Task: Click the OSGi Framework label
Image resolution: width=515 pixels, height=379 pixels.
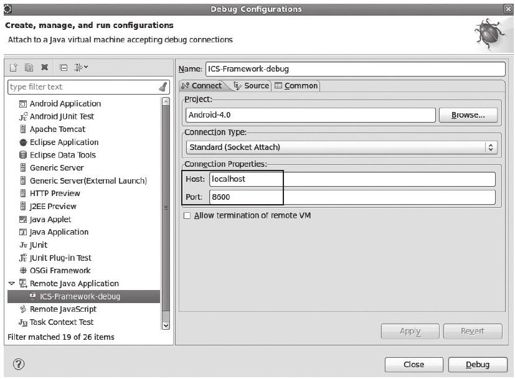Action: tap(60, 271)
